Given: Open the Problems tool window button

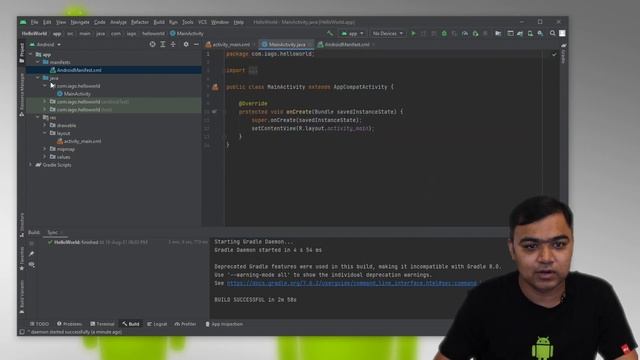Looking at the screenshot, I should [69, 324].
